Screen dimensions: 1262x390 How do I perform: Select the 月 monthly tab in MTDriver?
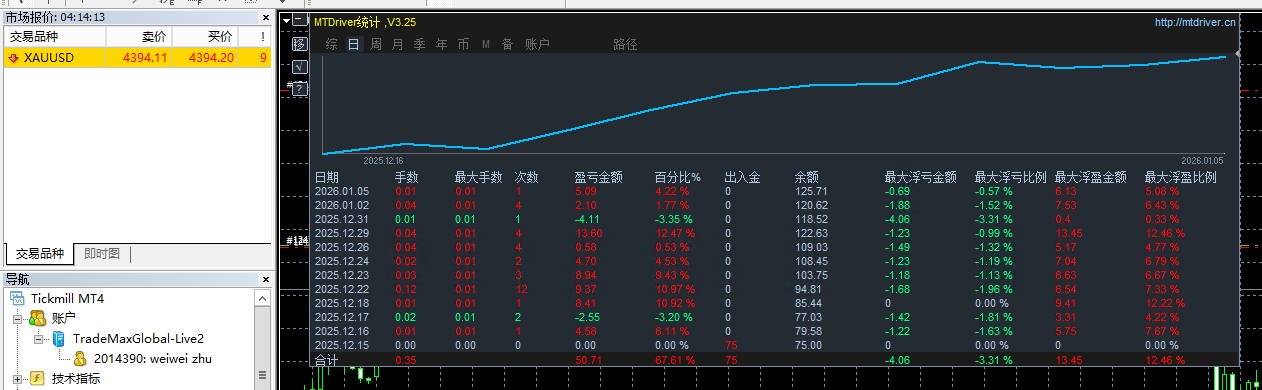click(x=397, y=44)
